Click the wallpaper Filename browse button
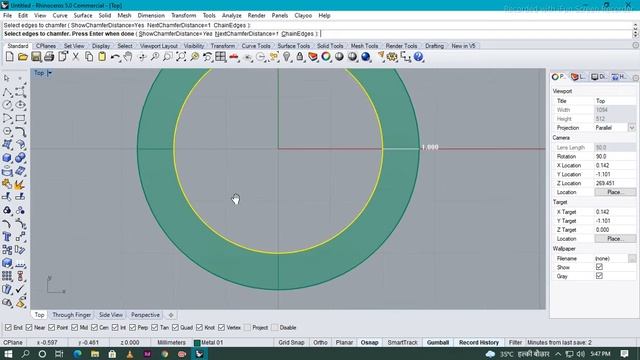The height and width of the screenshot is (360, 640). [632, 258]
